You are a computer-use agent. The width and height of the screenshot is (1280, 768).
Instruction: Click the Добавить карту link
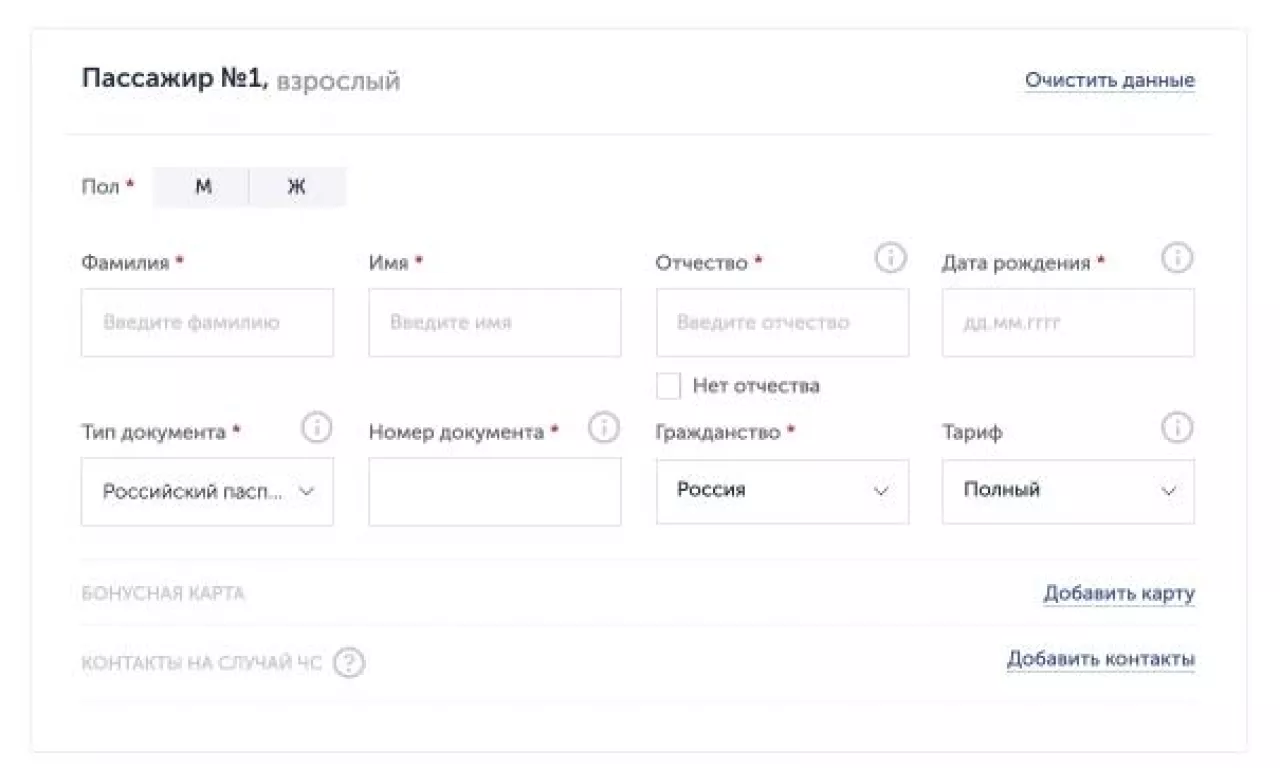[1118, 594]
